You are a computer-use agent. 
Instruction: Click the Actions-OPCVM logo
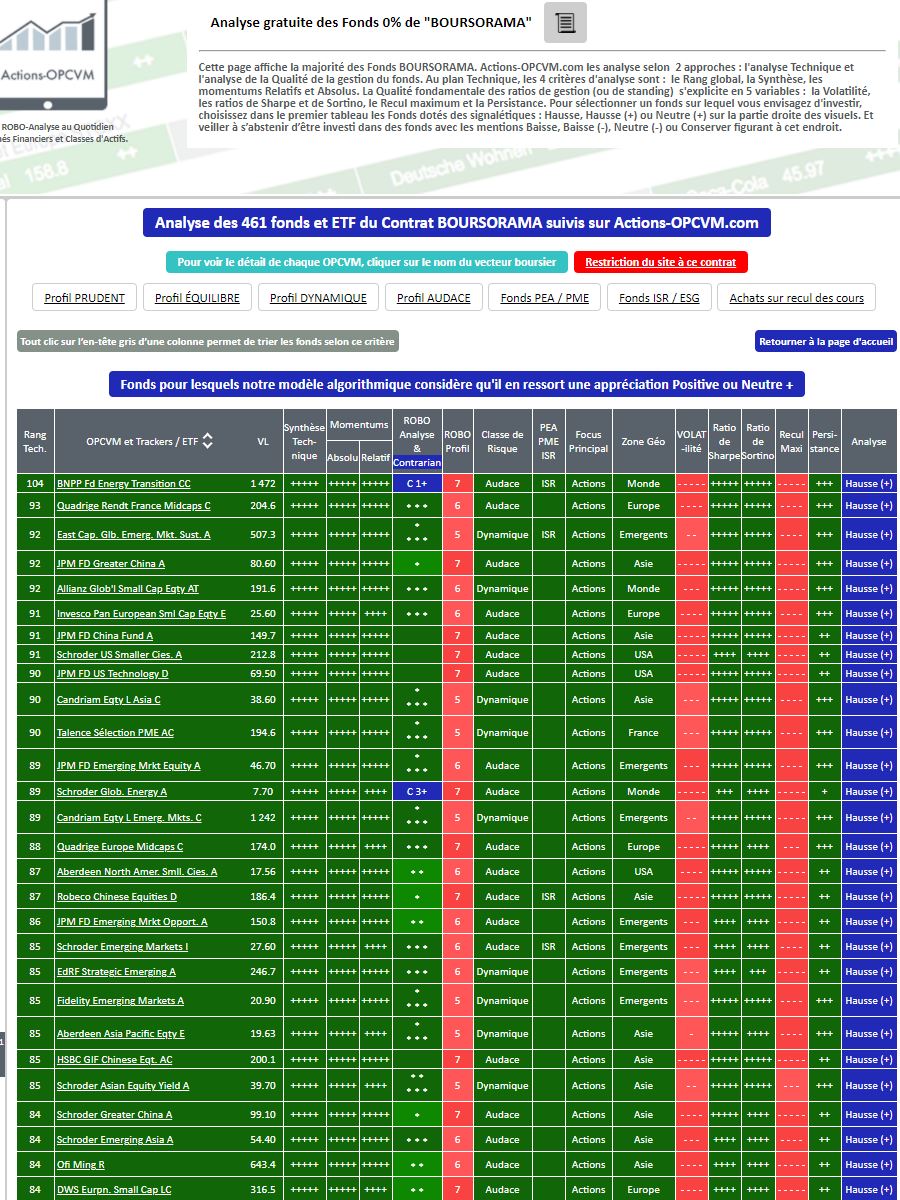click(53, 55)
